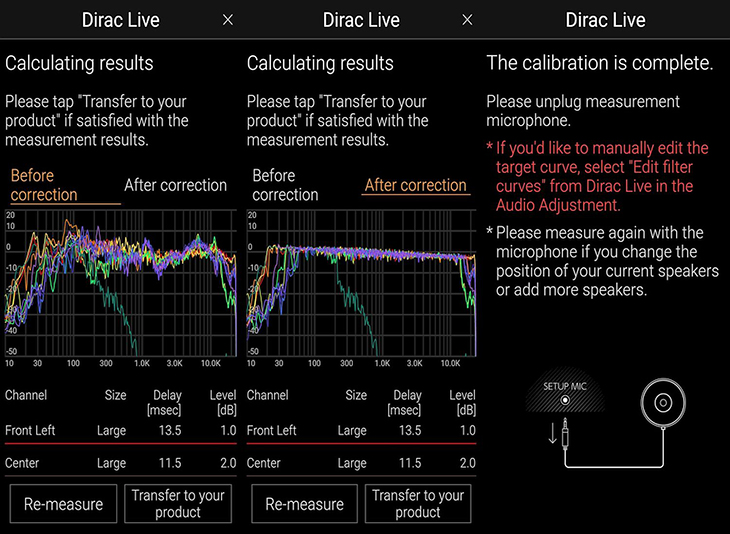Click the measurement microphone puck icon

click(x=663, y=403)
